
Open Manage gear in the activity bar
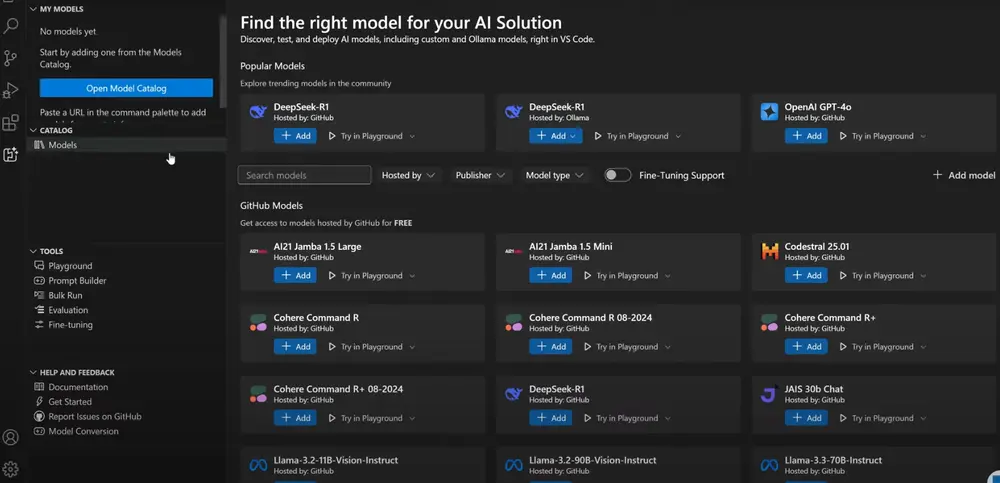tap(11, 470)
